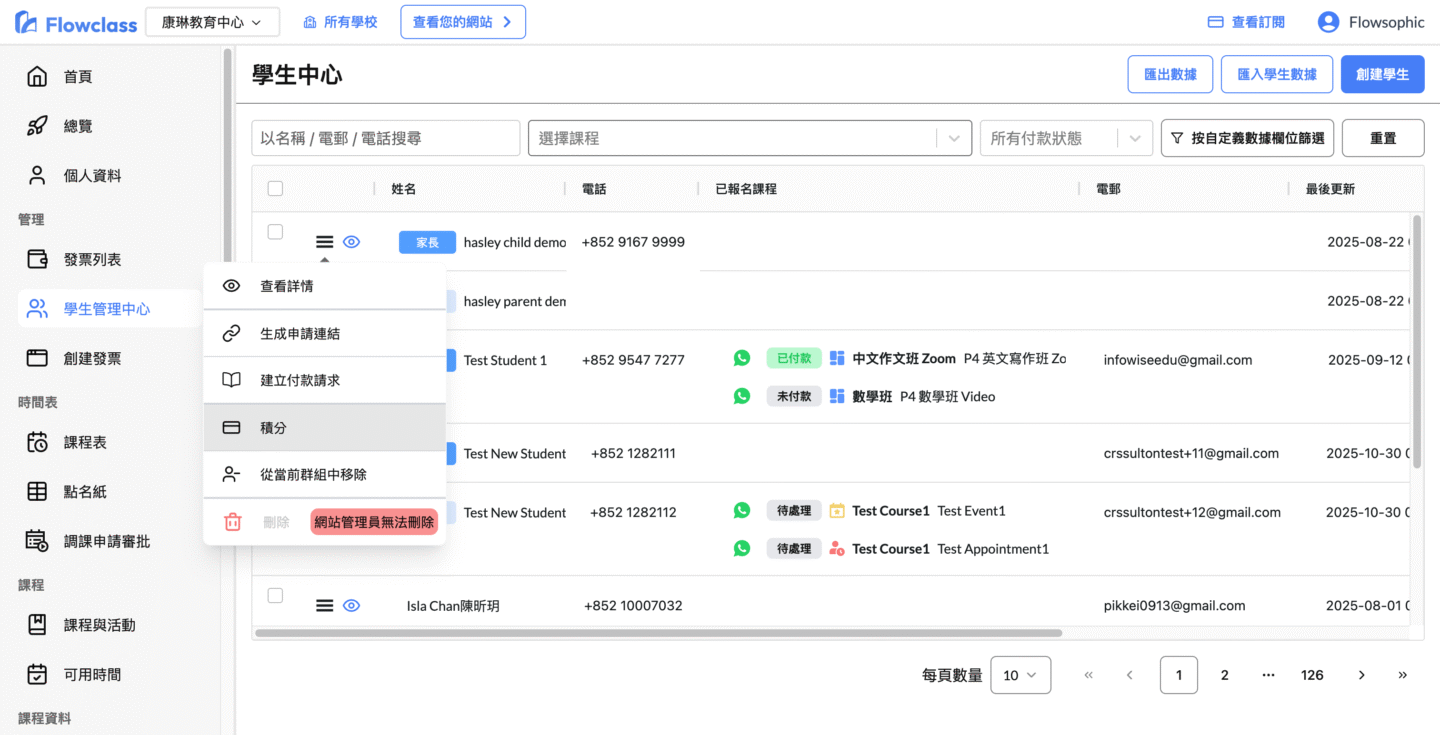The width and height of the screenshot is (1440, 735).
Task: Click eye icon for Isla Chan row
Action: tap(351, 605)
